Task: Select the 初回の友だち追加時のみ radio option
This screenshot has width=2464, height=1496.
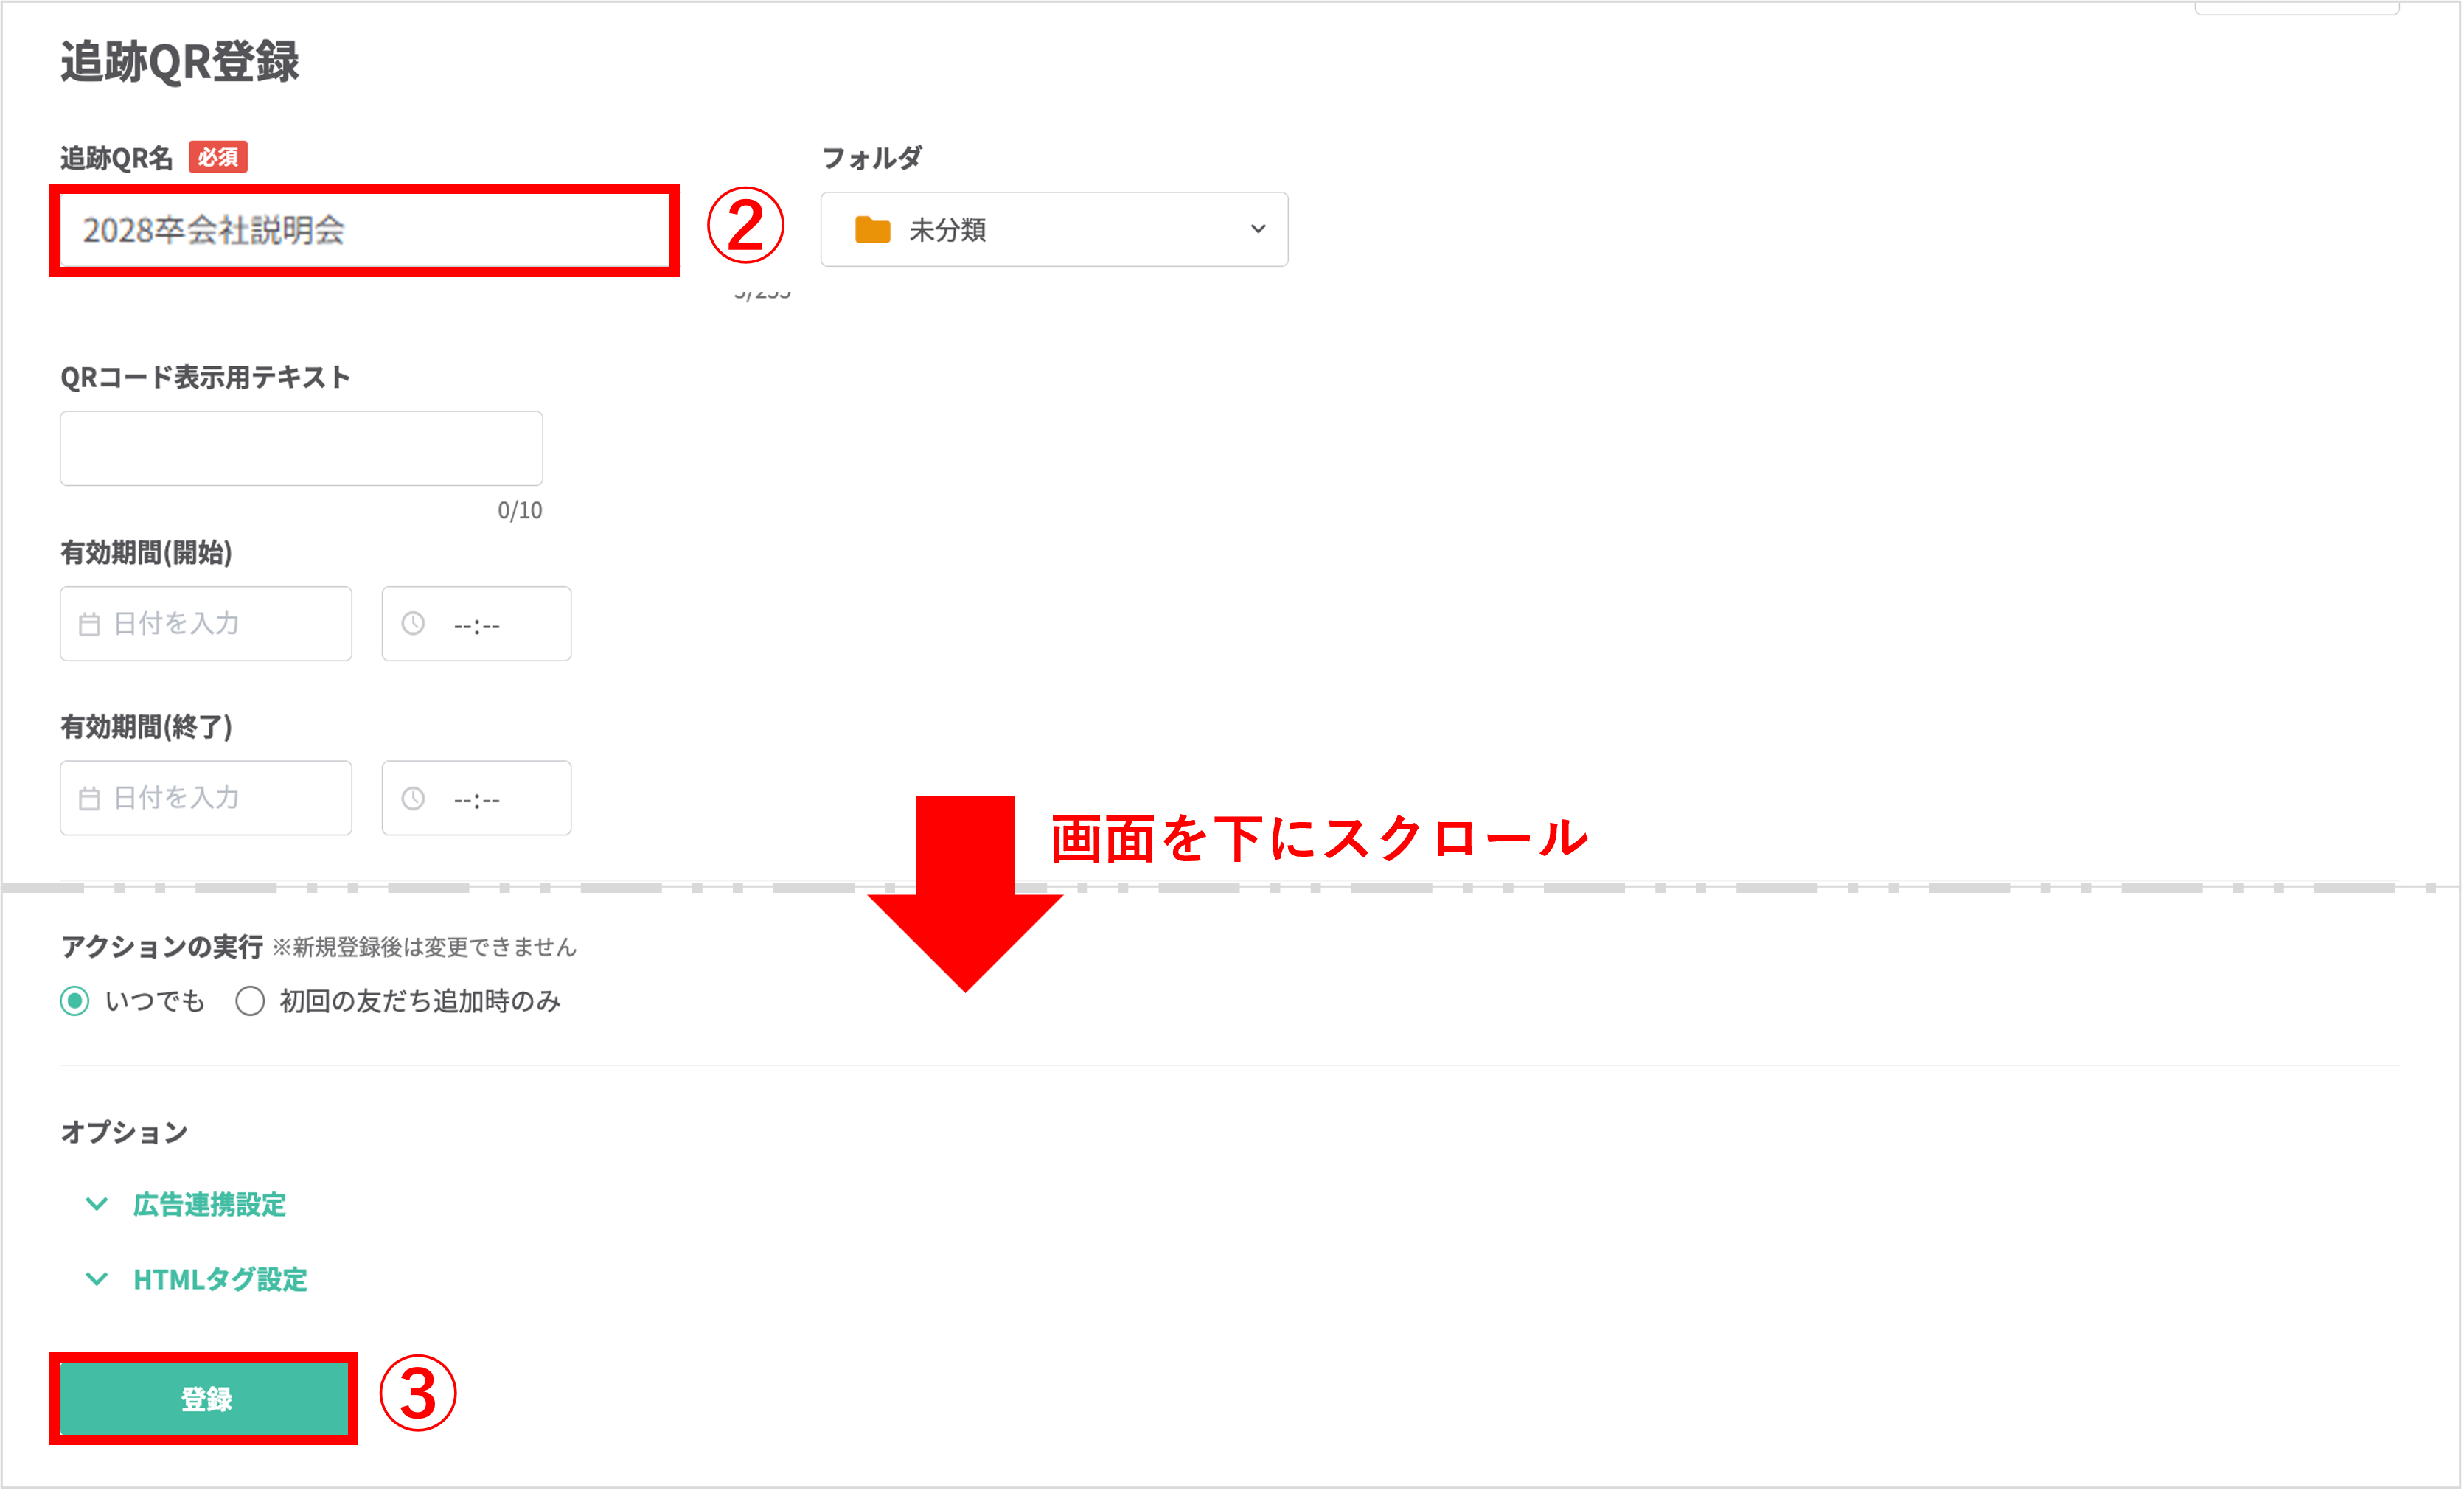Action: click(250, 1001)
